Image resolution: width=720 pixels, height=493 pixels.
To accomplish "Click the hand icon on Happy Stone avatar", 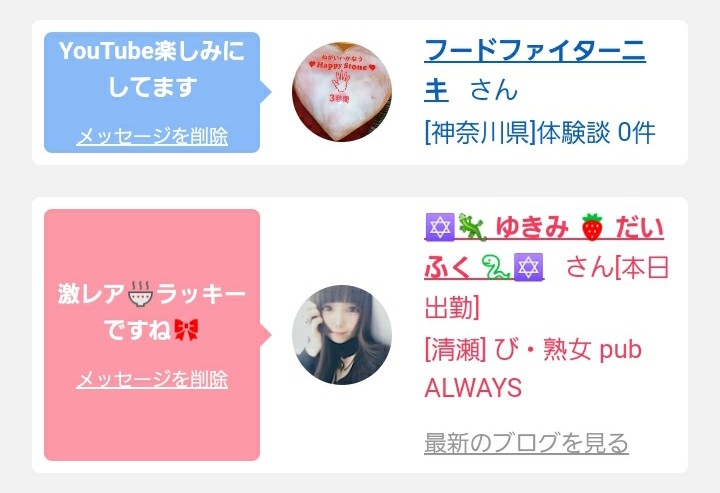I will [x=341, y=81].
